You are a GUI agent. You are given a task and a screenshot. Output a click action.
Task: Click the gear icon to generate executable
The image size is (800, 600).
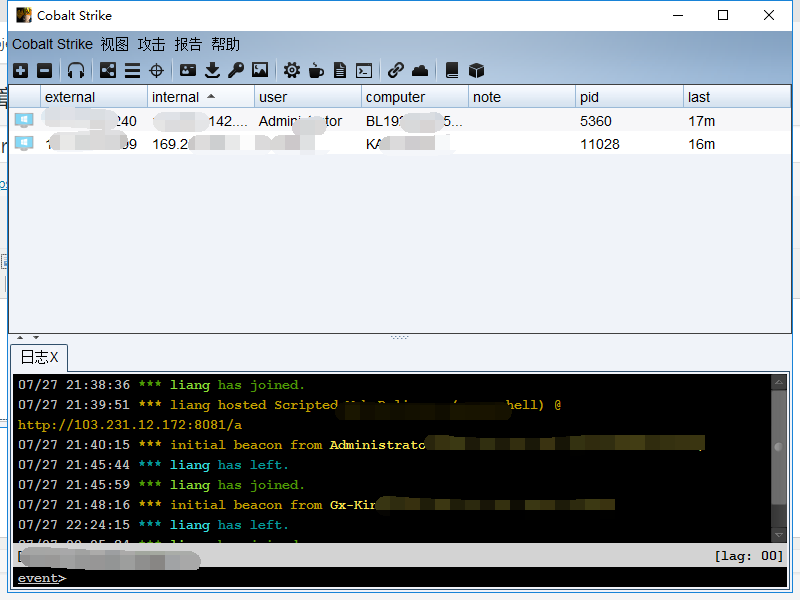click(x=292, y=70)
